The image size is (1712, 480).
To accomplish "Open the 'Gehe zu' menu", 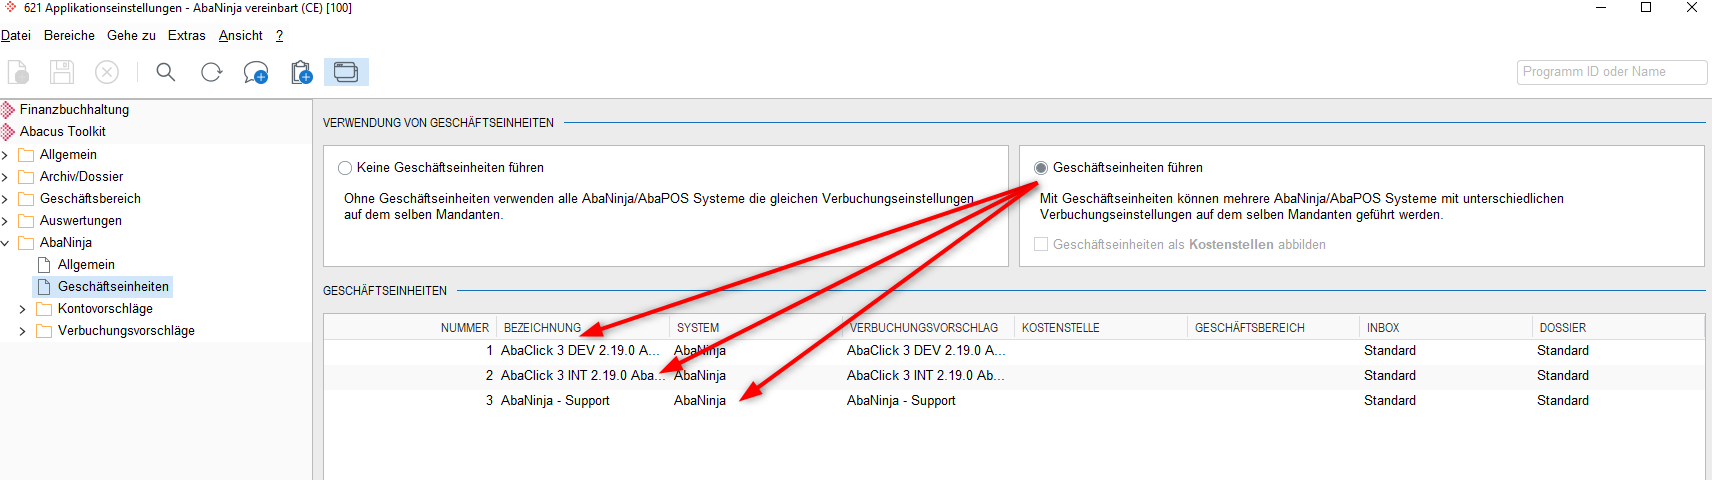I will point(131,35).
